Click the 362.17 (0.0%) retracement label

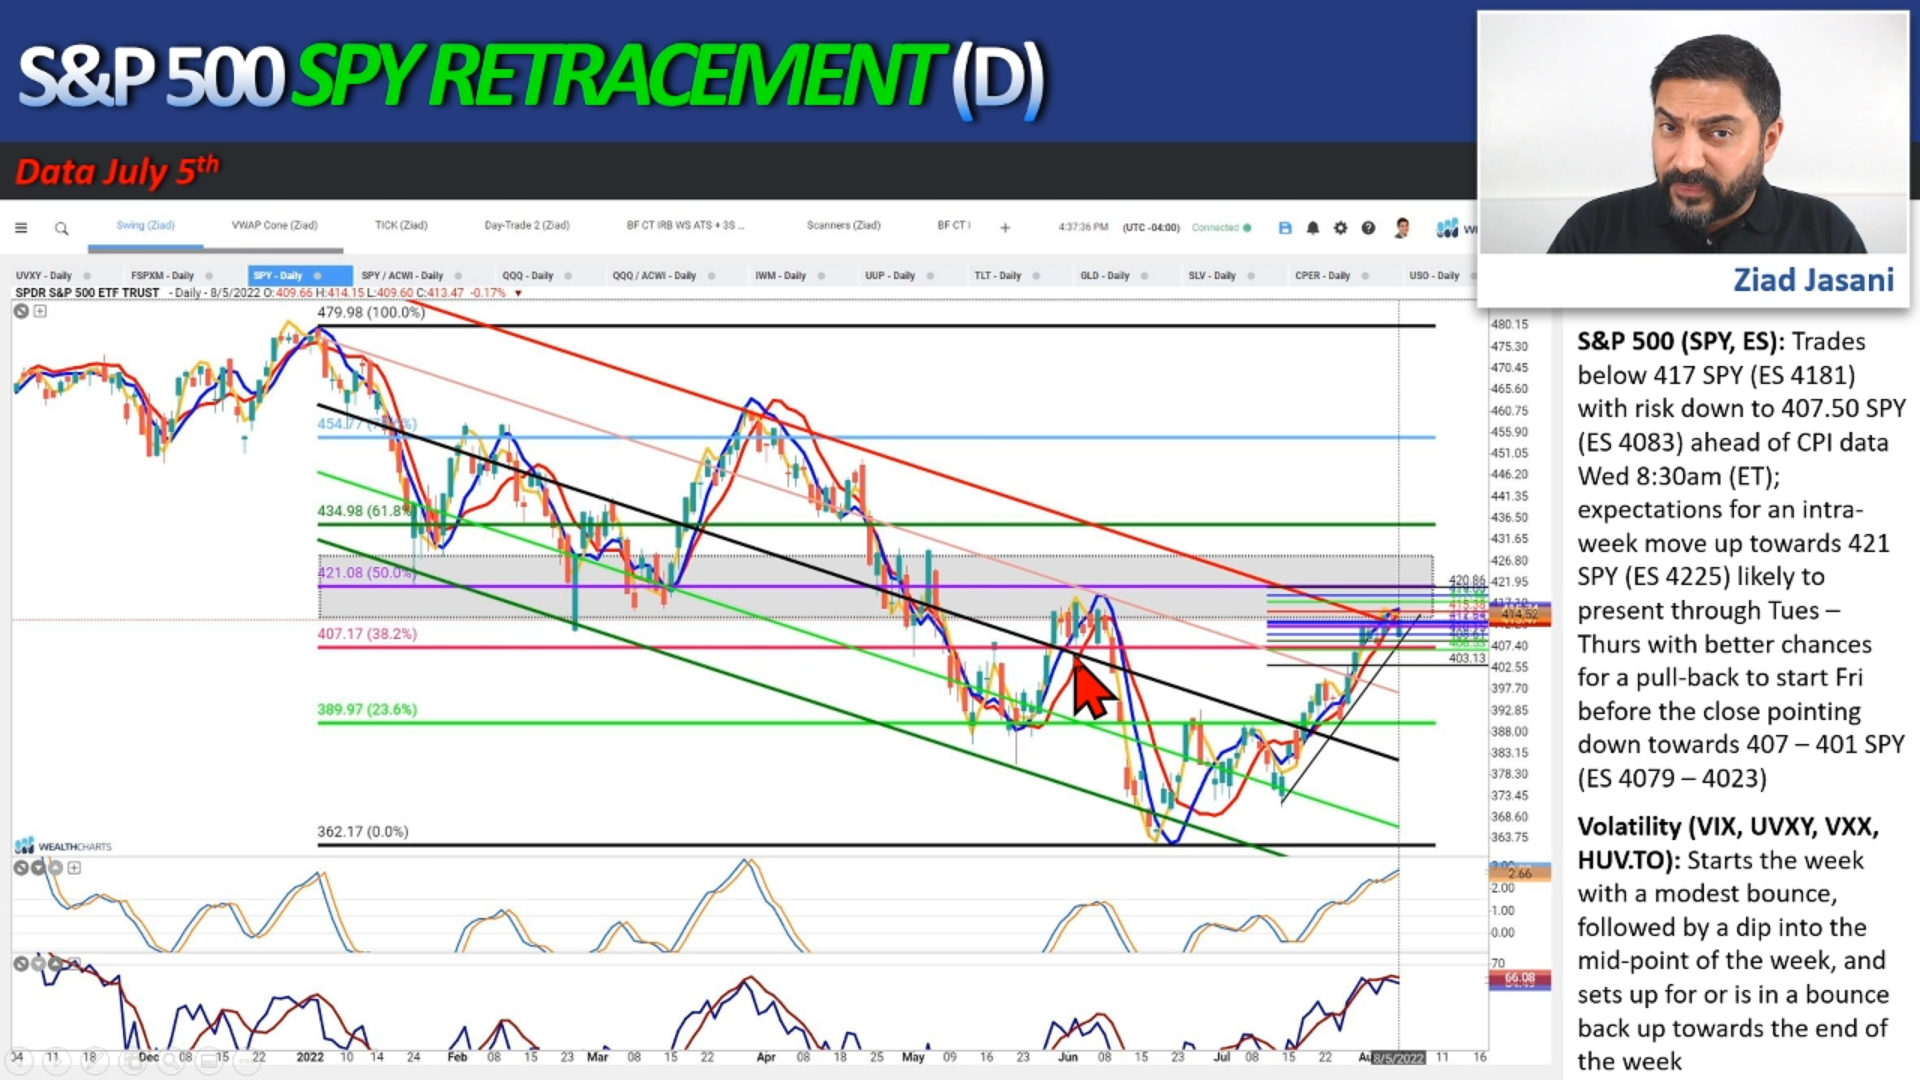[x=362, y=832]
